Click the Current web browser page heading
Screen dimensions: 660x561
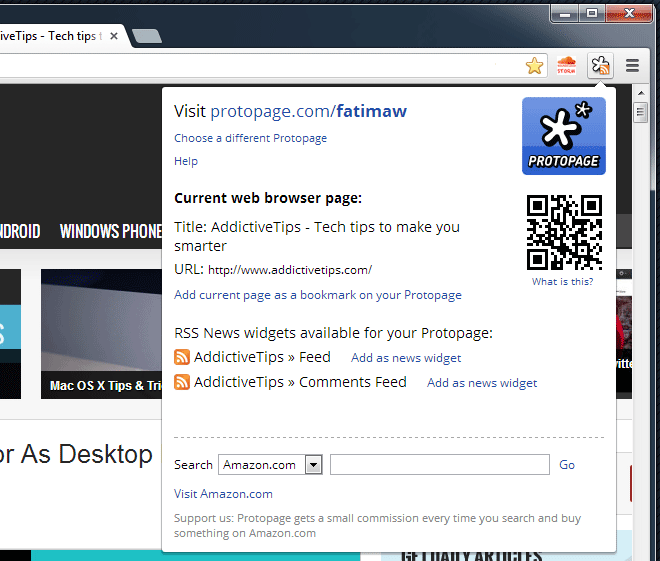point(268,198)
